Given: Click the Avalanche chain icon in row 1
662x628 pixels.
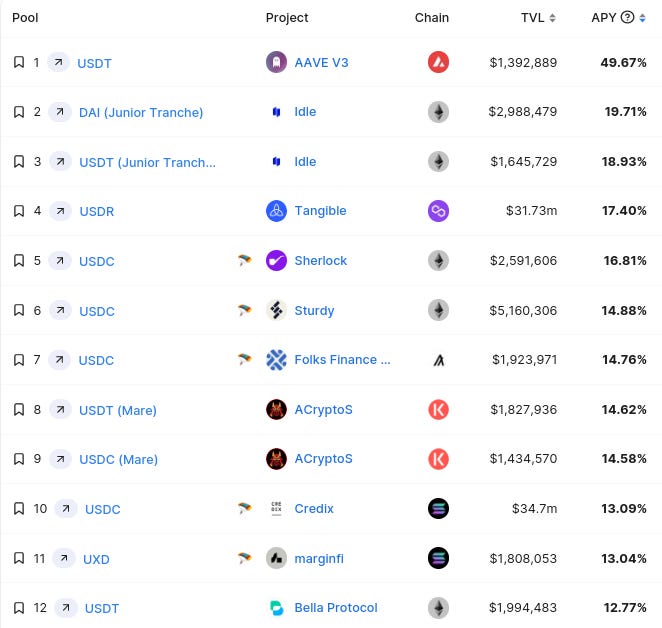Looking at the screenshot, I should coord(438,62).
